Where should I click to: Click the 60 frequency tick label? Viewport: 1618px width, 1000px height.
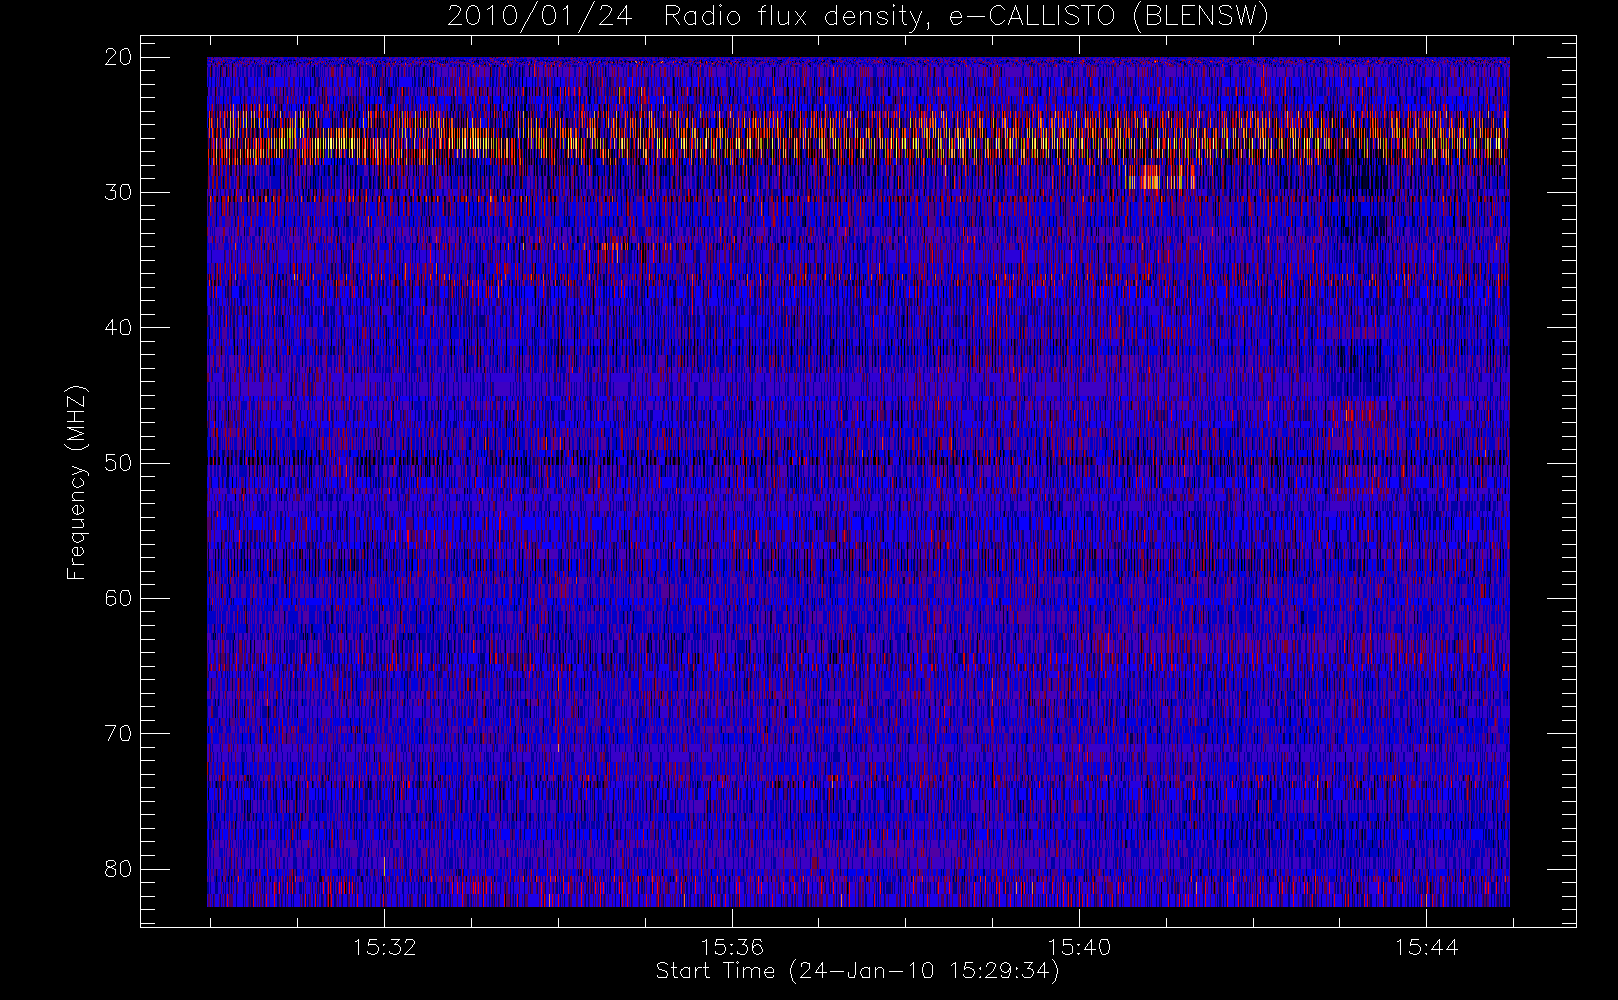118,598
